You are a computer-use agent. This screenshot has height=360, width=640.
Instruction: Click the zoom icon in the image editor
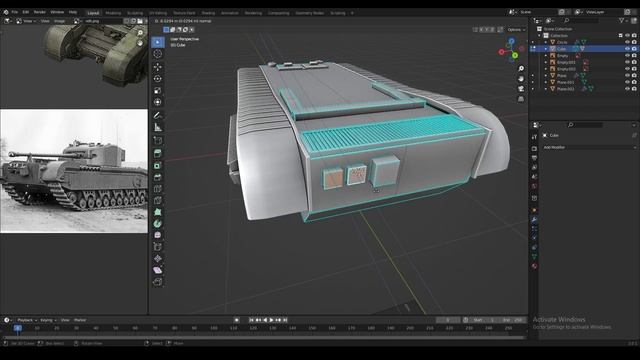click(140, 33)
